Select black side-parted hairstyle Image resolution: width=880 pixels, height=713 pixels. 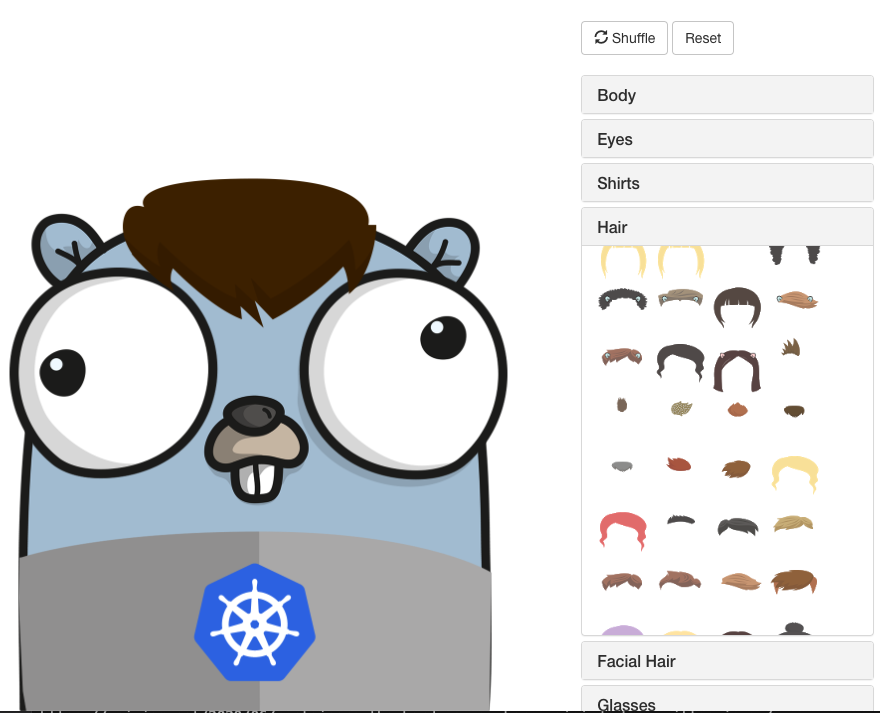737,527
